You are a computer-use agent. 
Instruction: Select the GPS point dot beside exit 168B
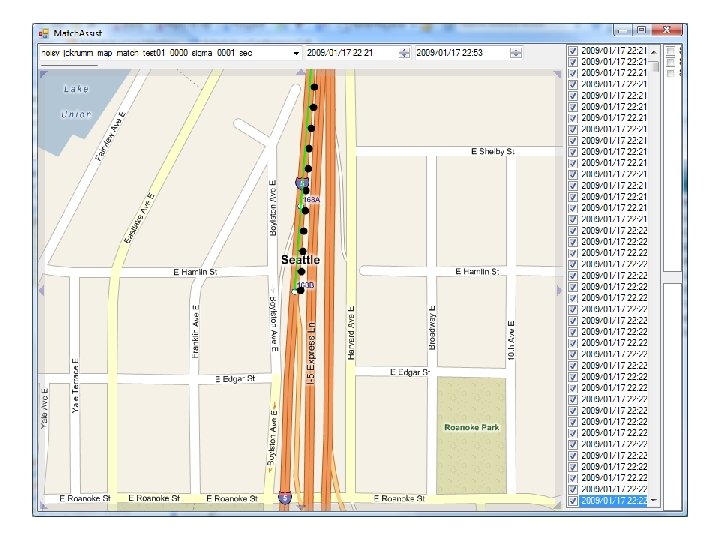[300, 291]
